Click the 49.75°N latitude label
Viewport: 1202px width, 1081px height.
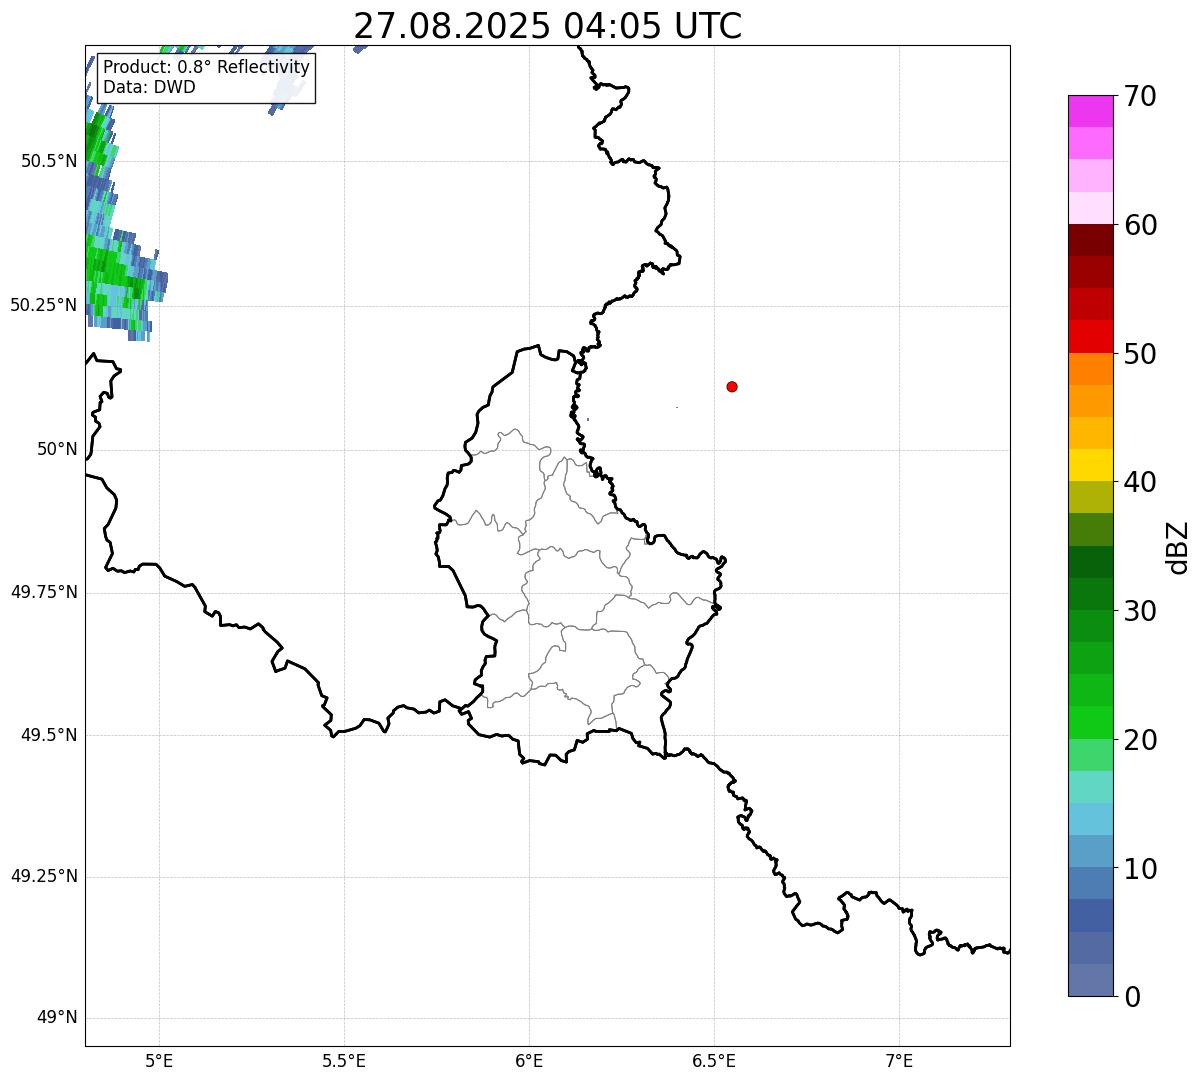44,592
